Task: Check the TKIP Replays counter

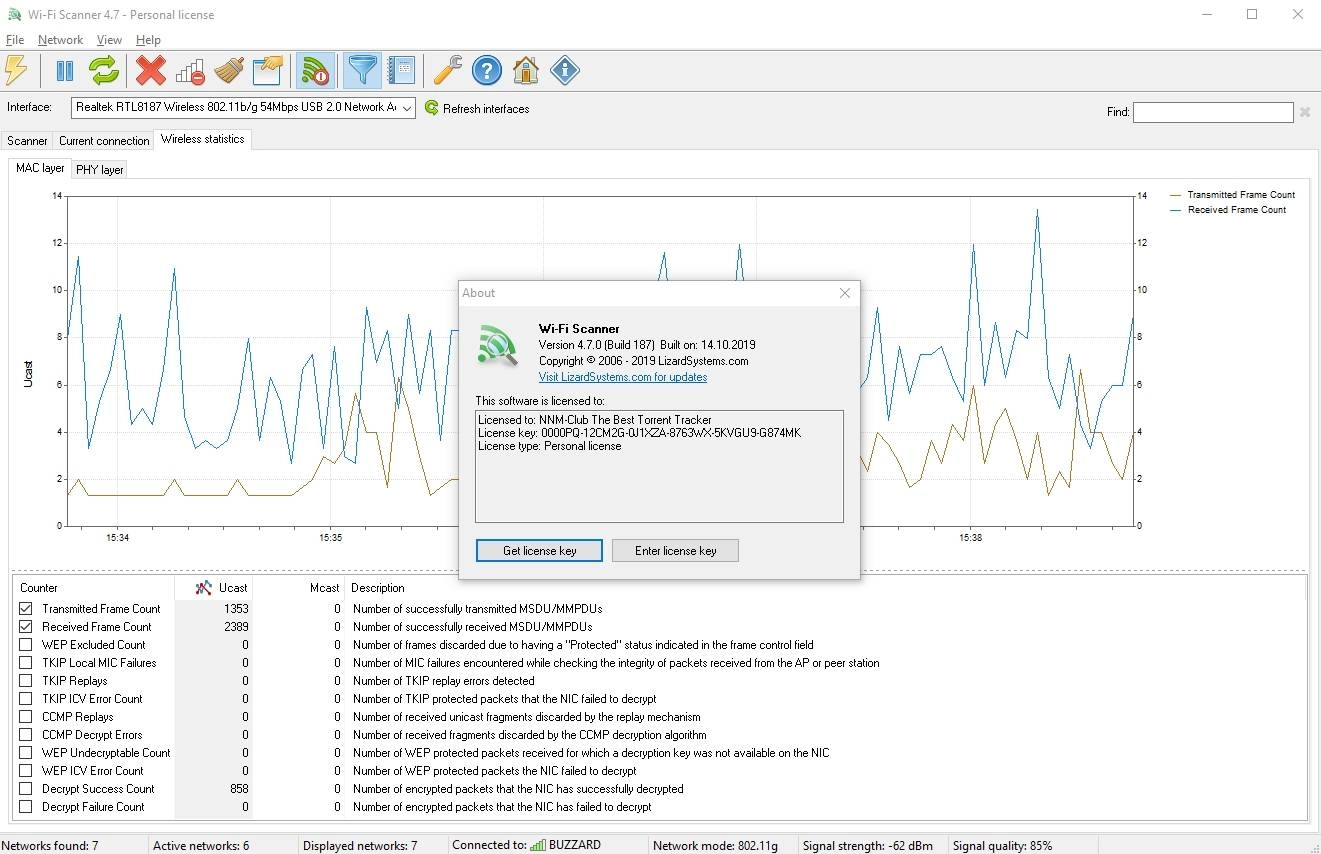Action: 26,680
